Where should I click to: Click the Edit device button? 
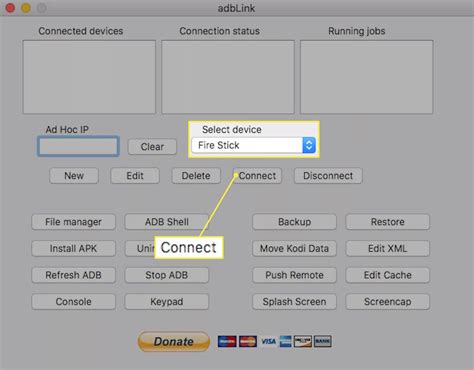click(135, 176)
